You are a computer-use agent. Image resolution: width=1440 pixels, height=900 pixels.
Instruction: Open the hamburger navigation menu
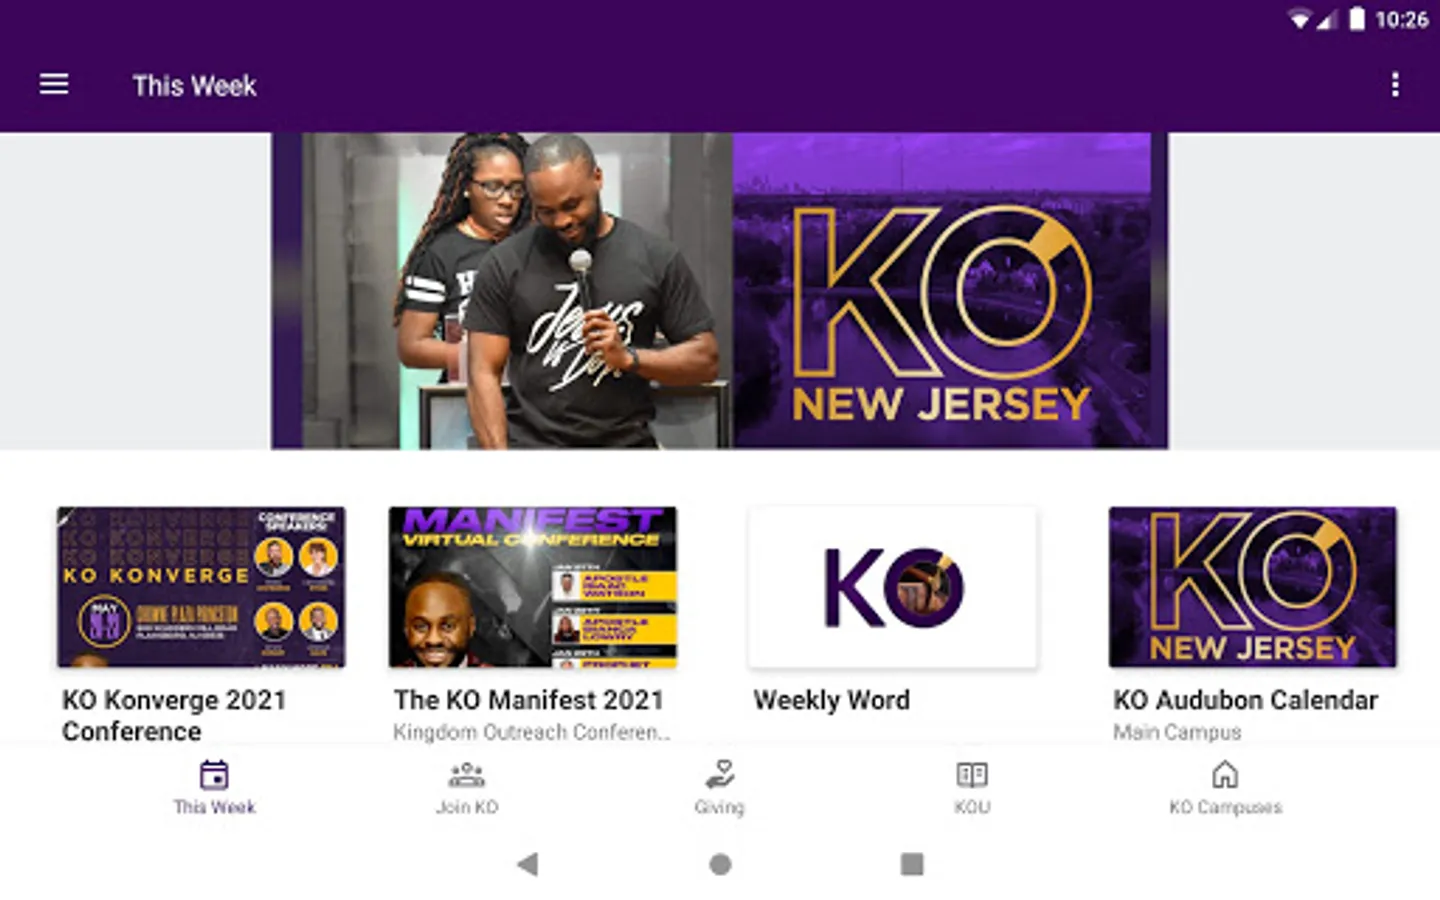(54, 85)
